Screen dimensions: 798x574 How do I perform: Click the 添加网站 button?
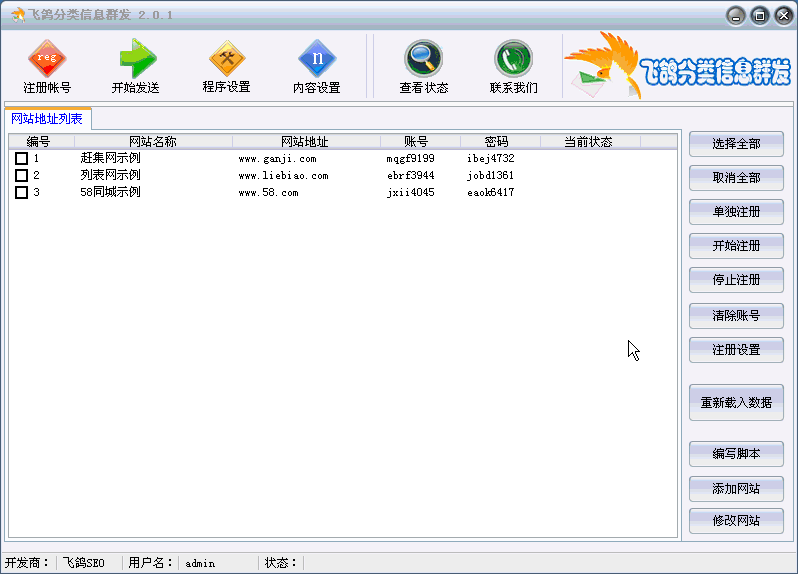click(736, 489)
